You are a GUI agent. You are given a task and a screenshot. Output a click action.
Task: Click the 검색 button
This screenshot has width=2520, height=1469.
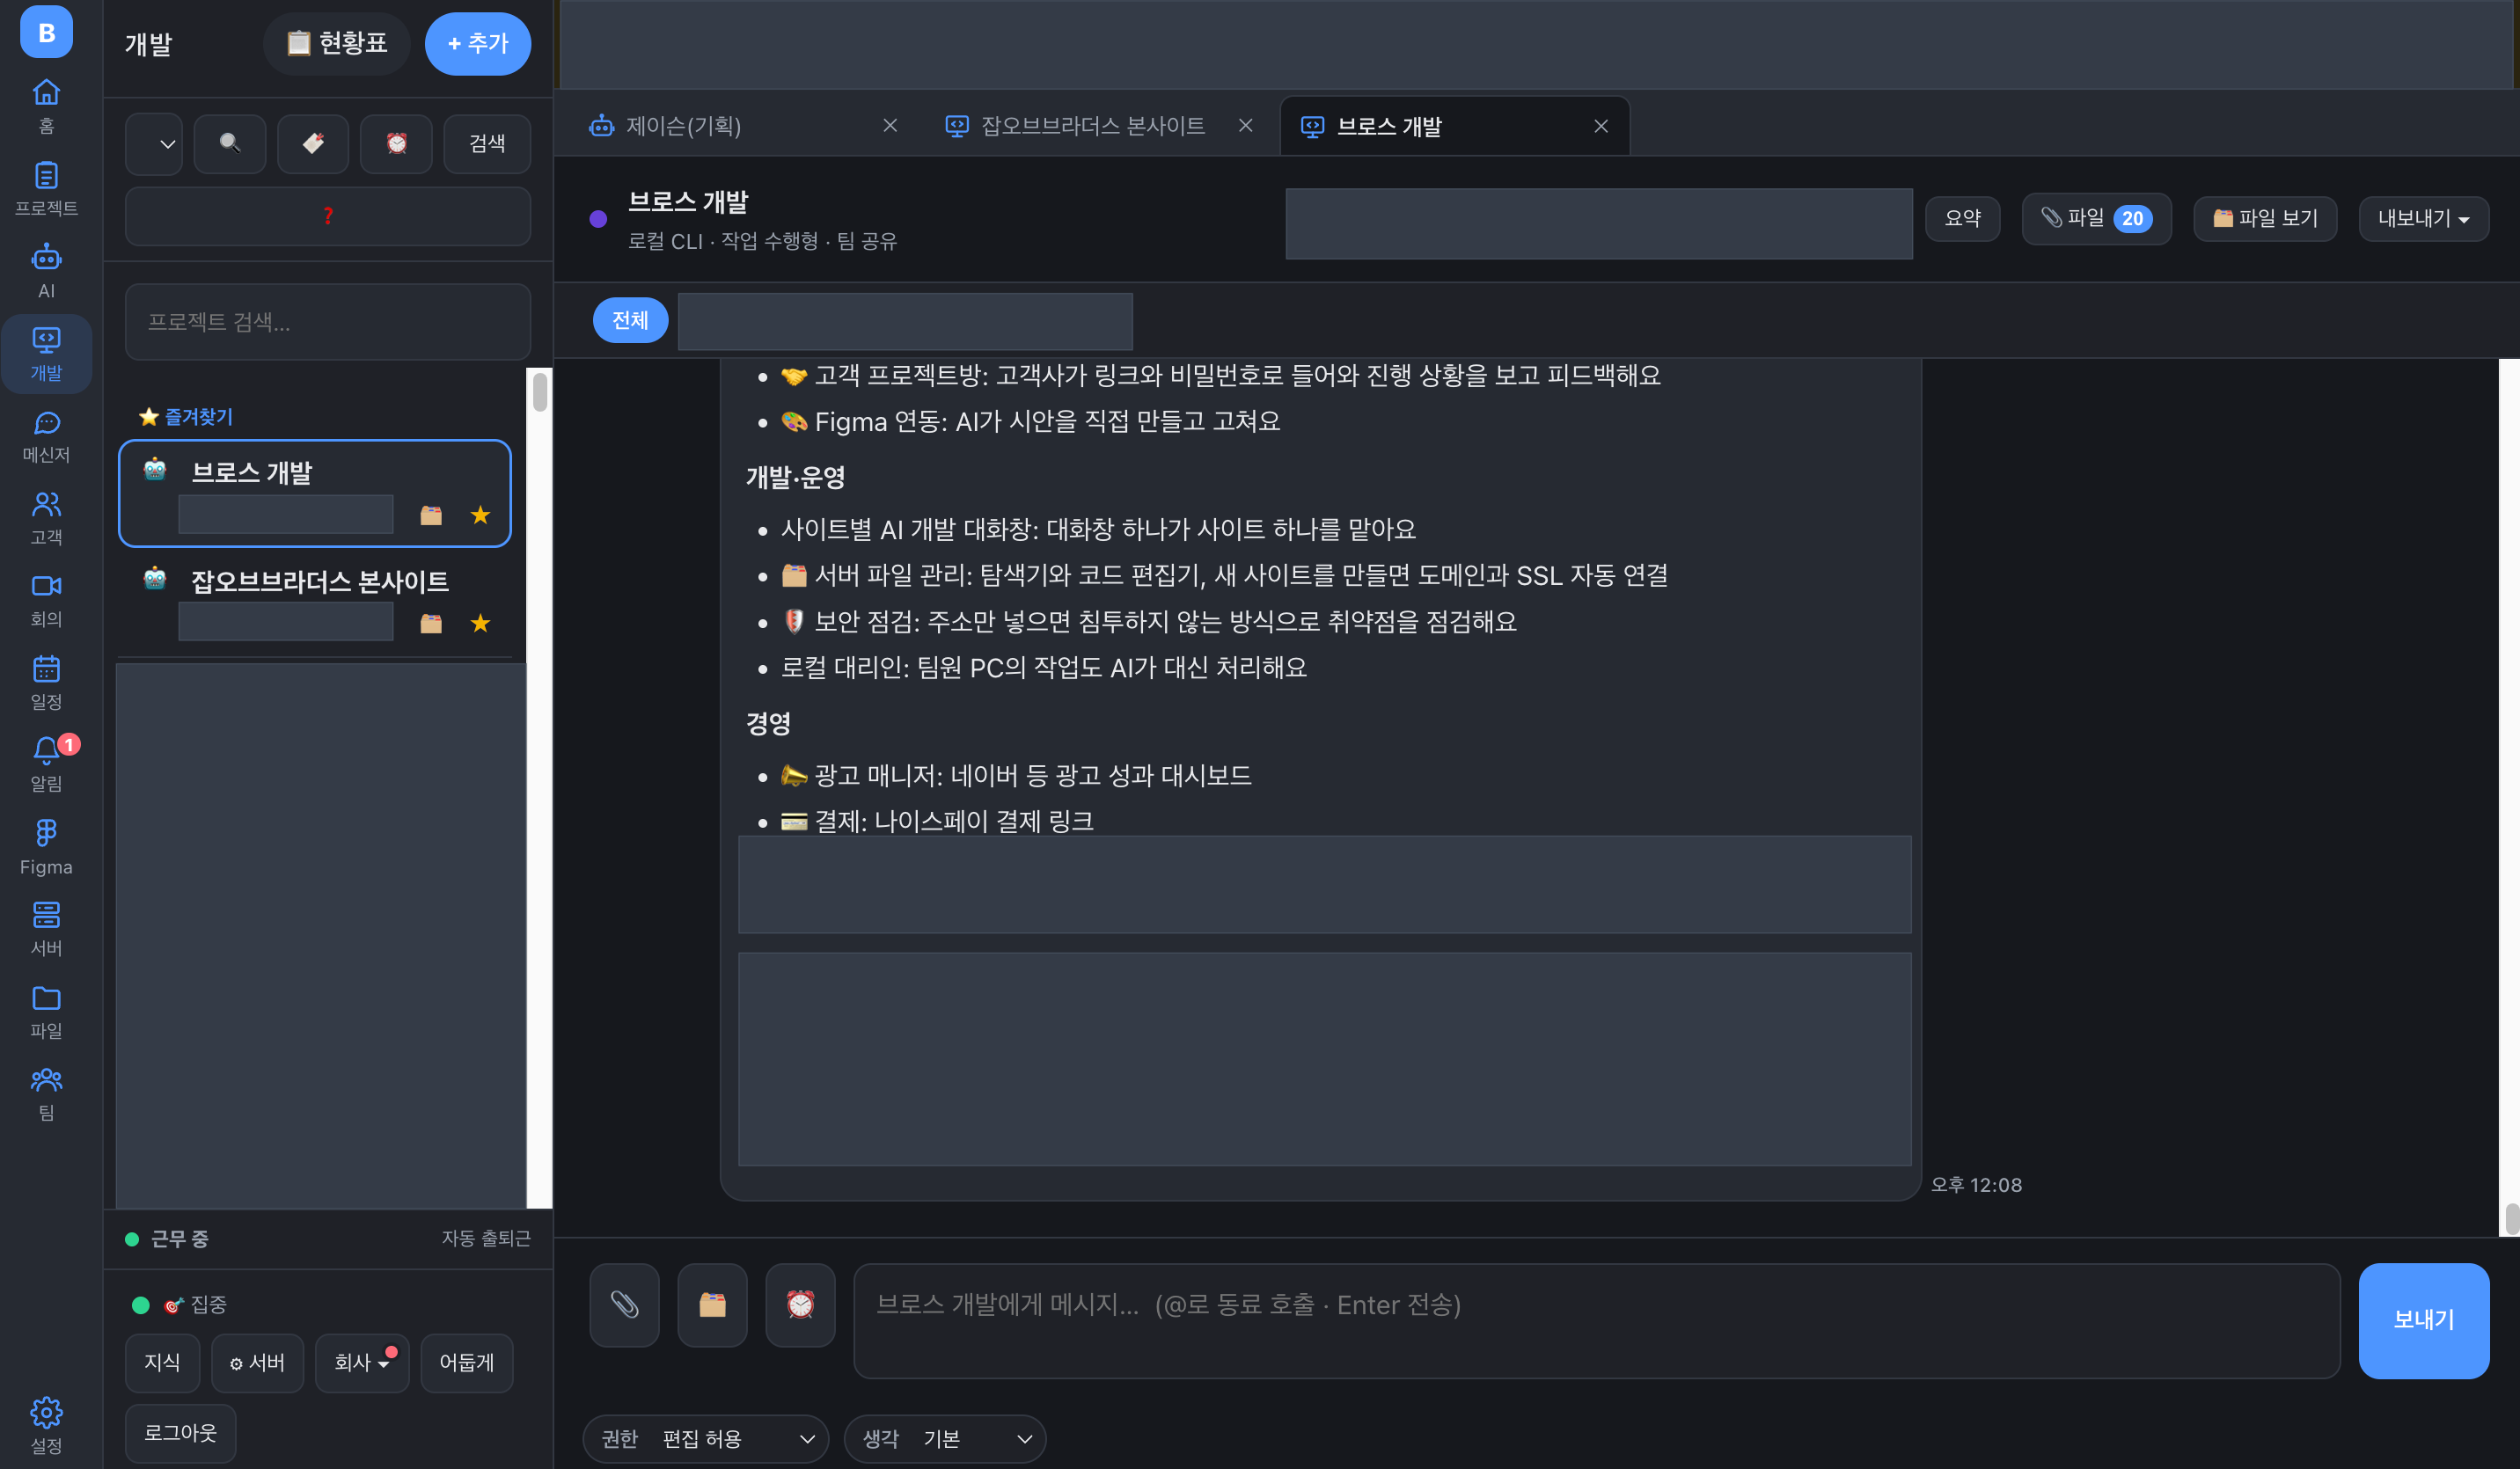487,143
